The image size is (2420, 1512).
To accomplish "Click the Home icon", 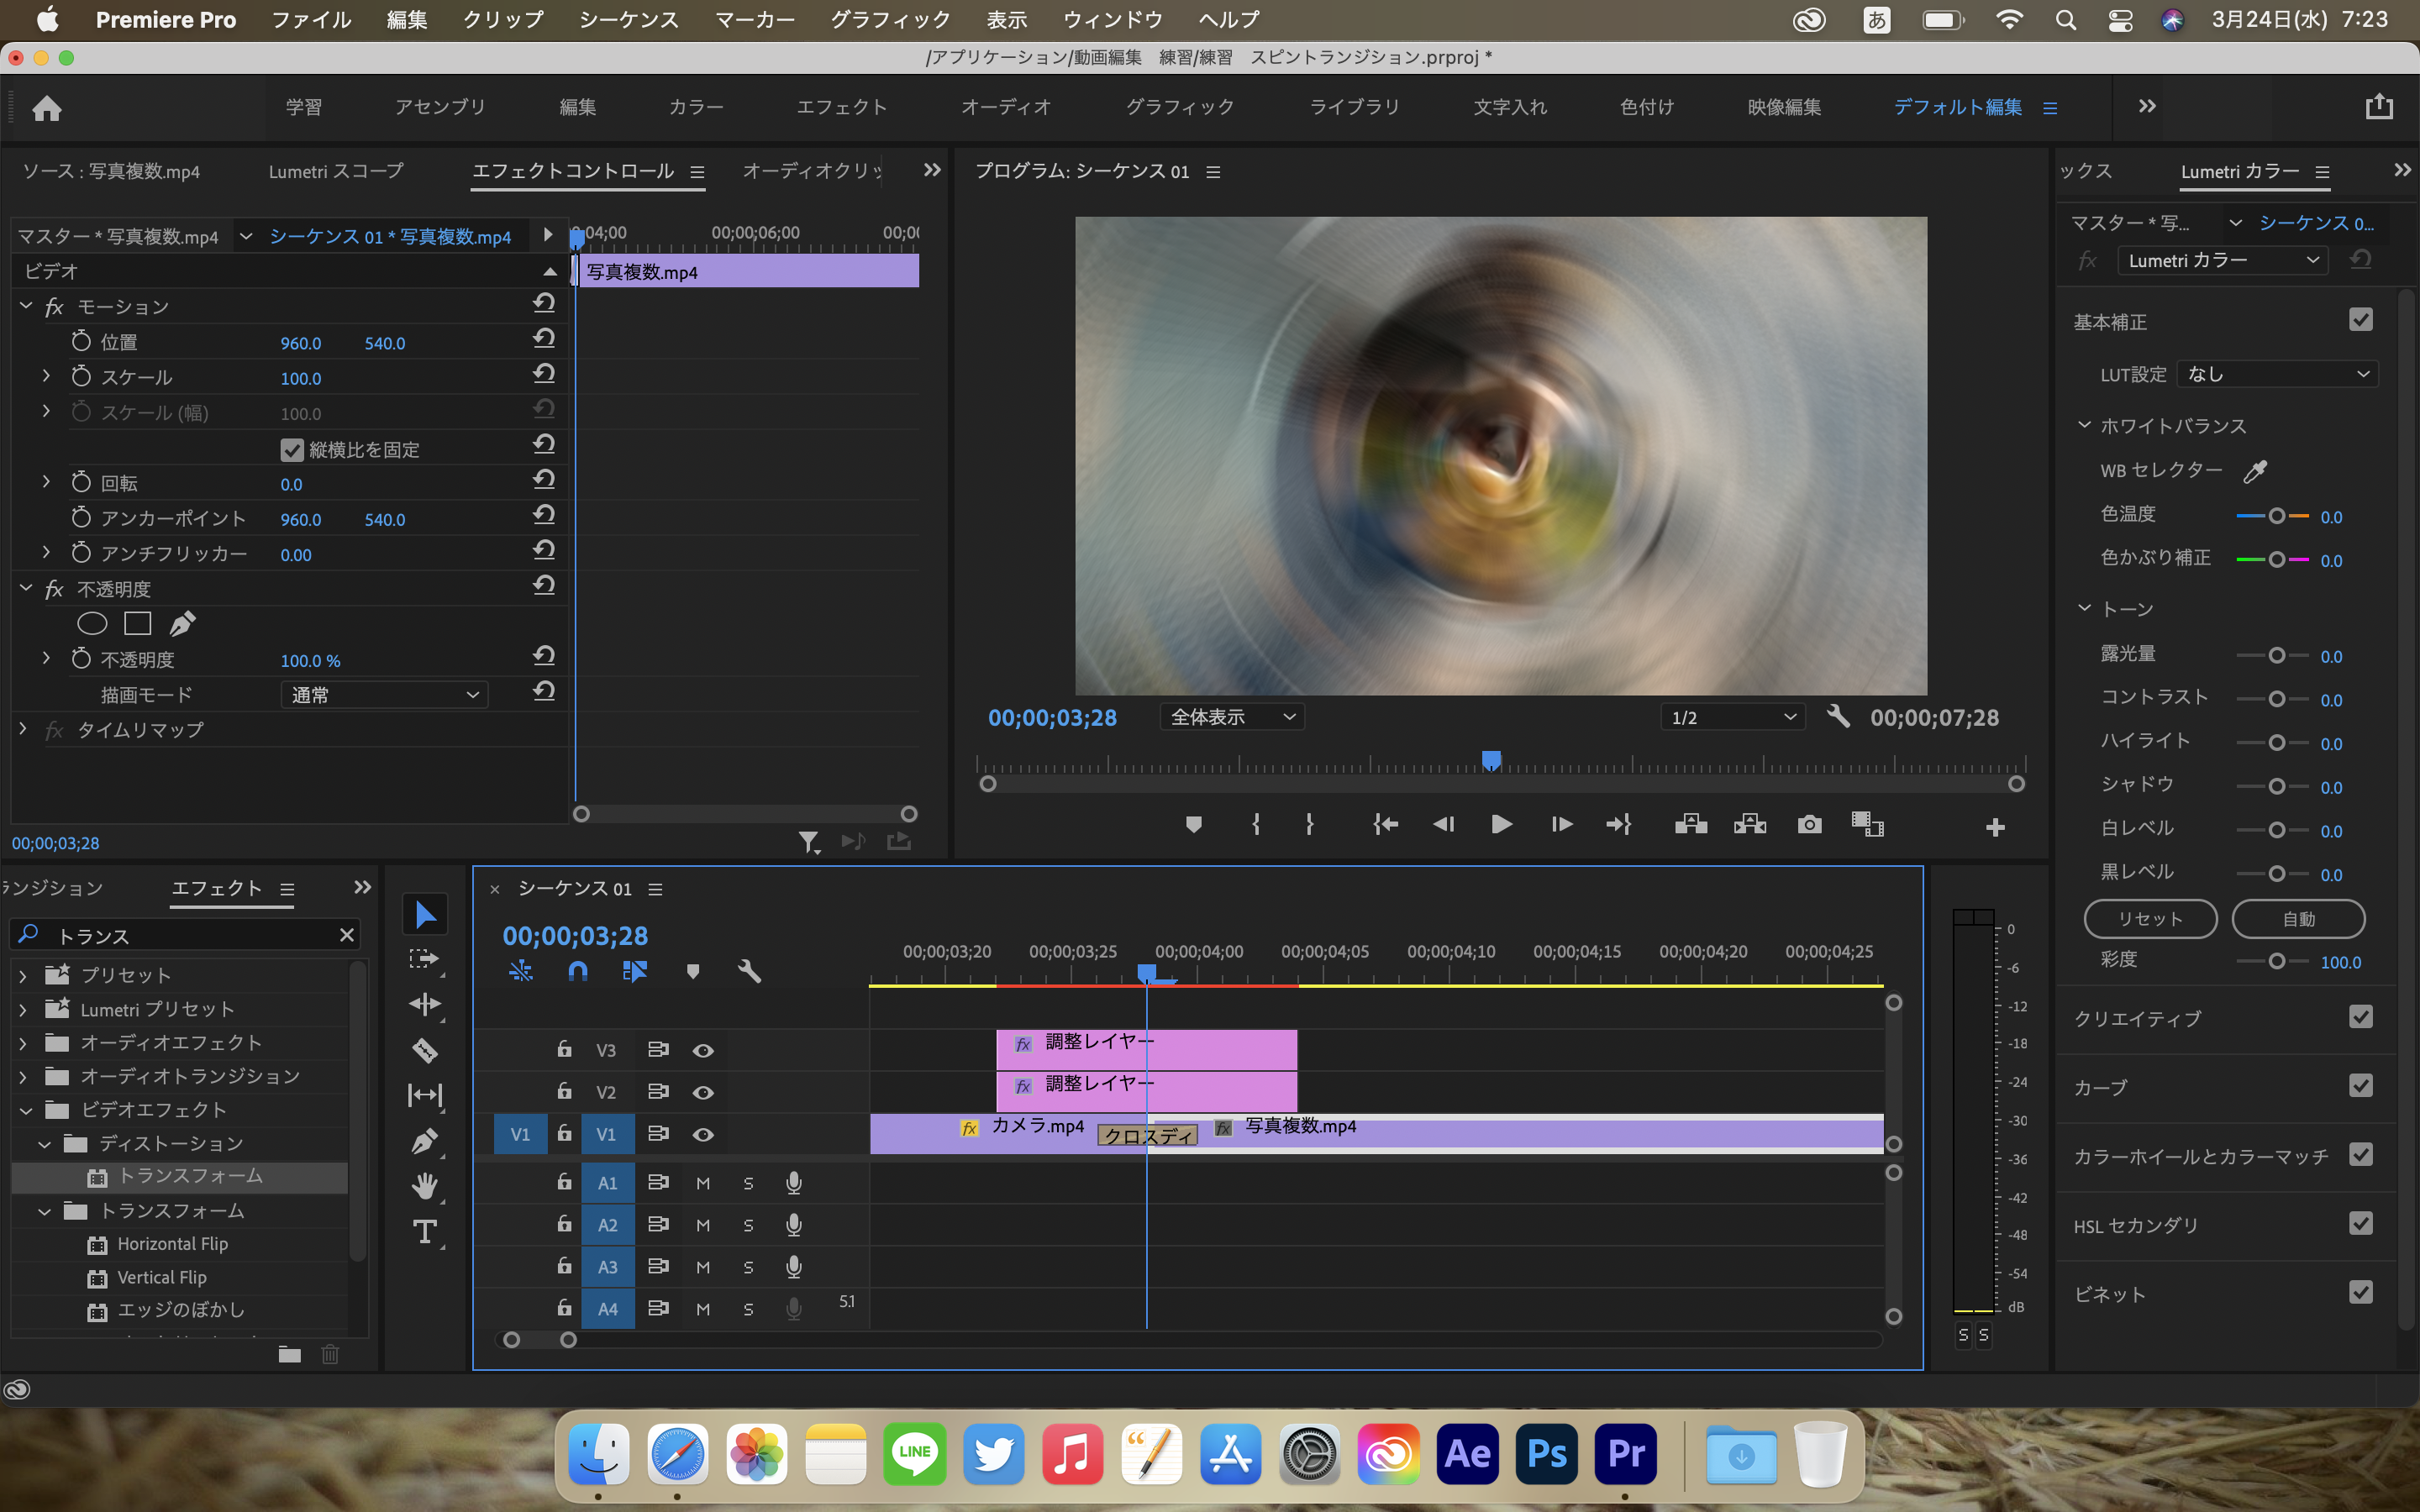I will (x=47, y=108).
